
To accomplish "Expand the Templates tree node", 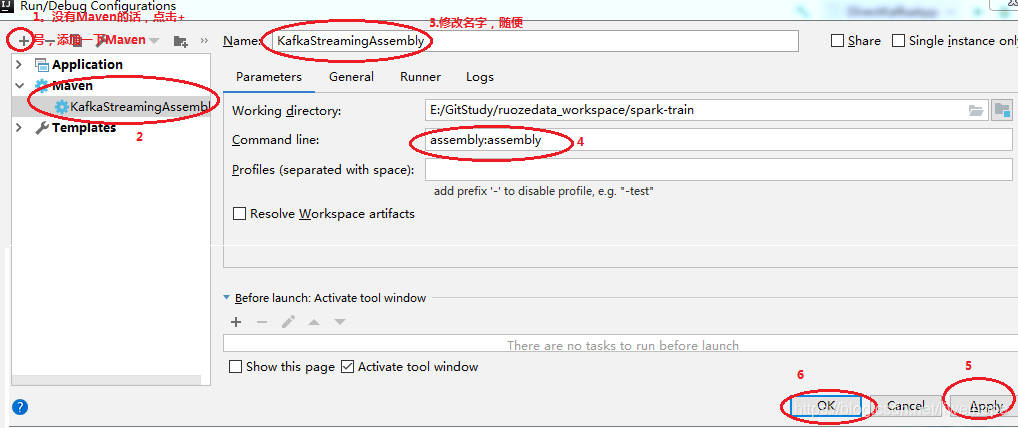I will click(19, 128).
